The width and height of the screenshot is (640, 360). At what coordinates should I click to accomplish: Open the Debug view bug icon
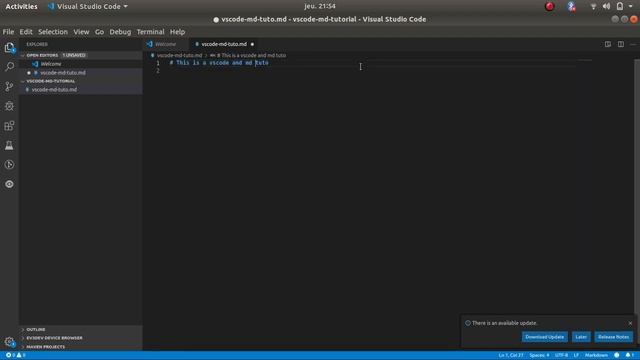9,106
